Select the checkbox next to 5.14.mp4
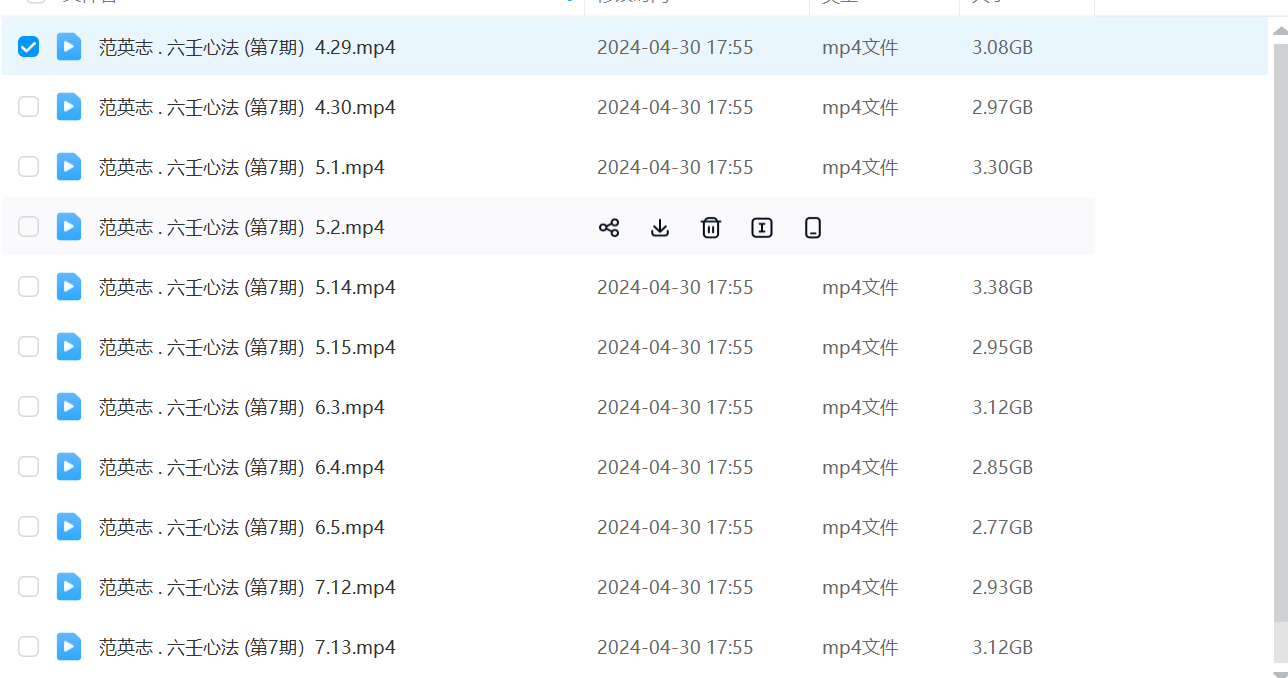The image size is (1288, 678). (29, 287)
